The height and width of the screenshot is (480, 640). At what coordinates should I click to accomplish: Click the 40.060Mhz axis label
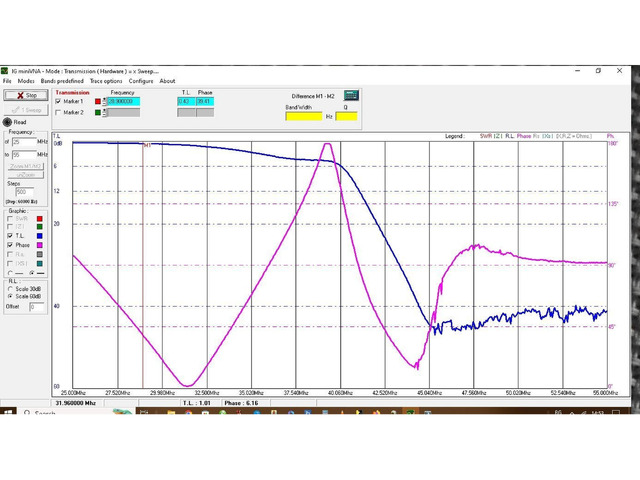340,393
